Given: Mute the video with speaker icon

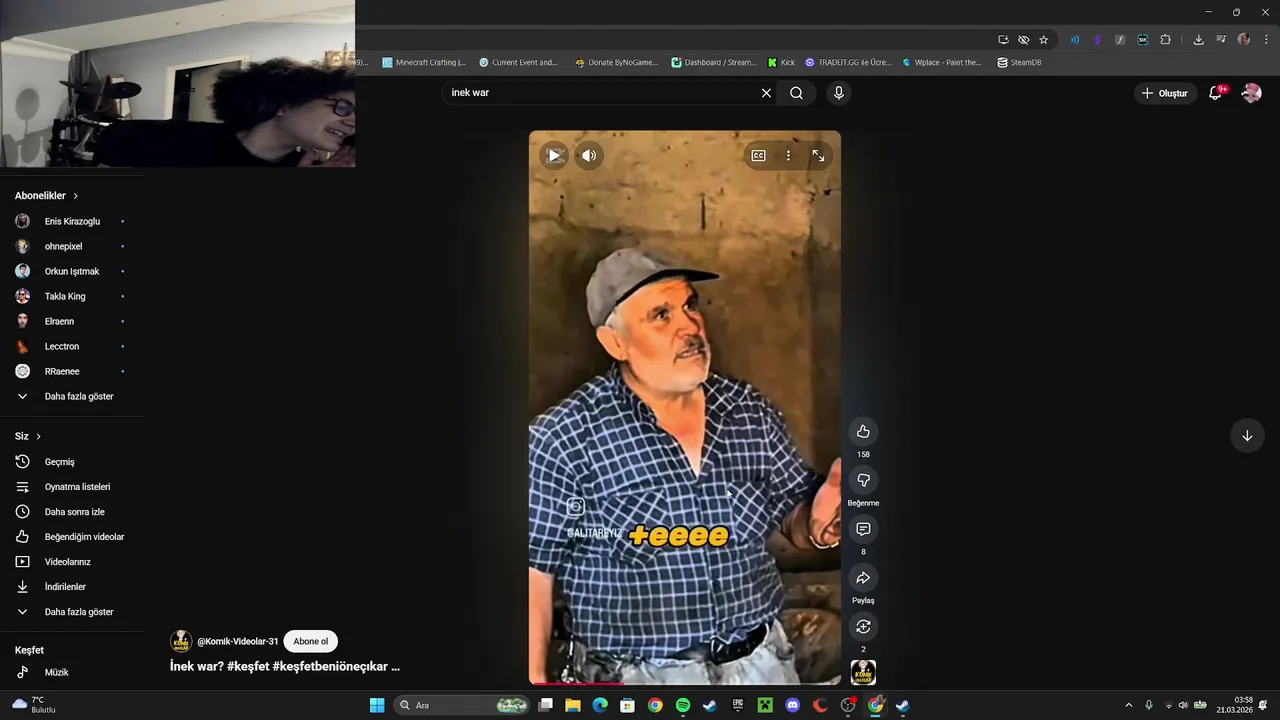Looking at the screenshot, I should pos(589,155).
